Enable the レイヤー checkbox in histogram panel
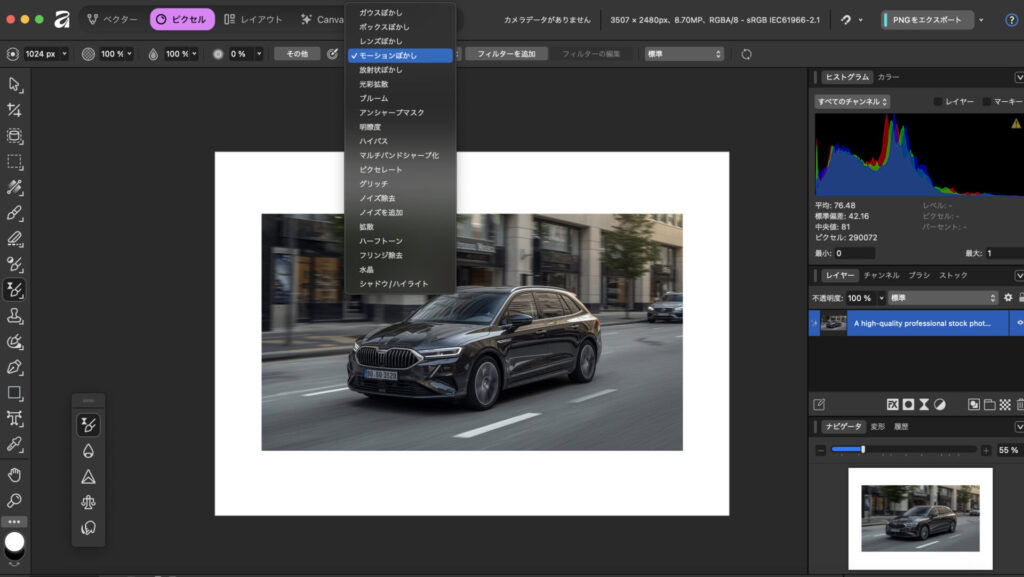This screenshot has width=1024, height=577. pos(938,101)
